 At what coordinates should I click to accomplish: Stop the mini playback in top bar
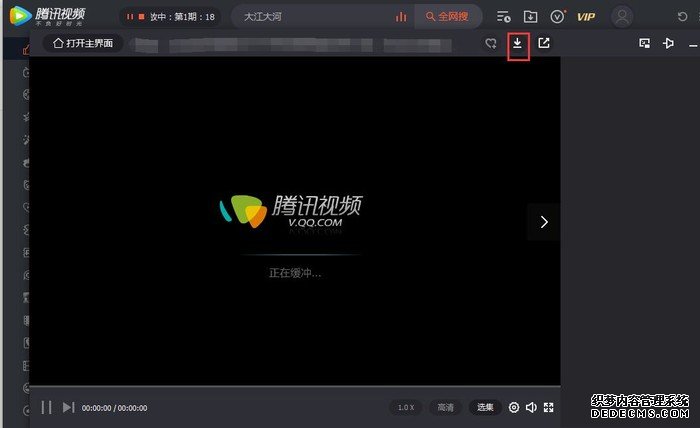coord(142,17)
